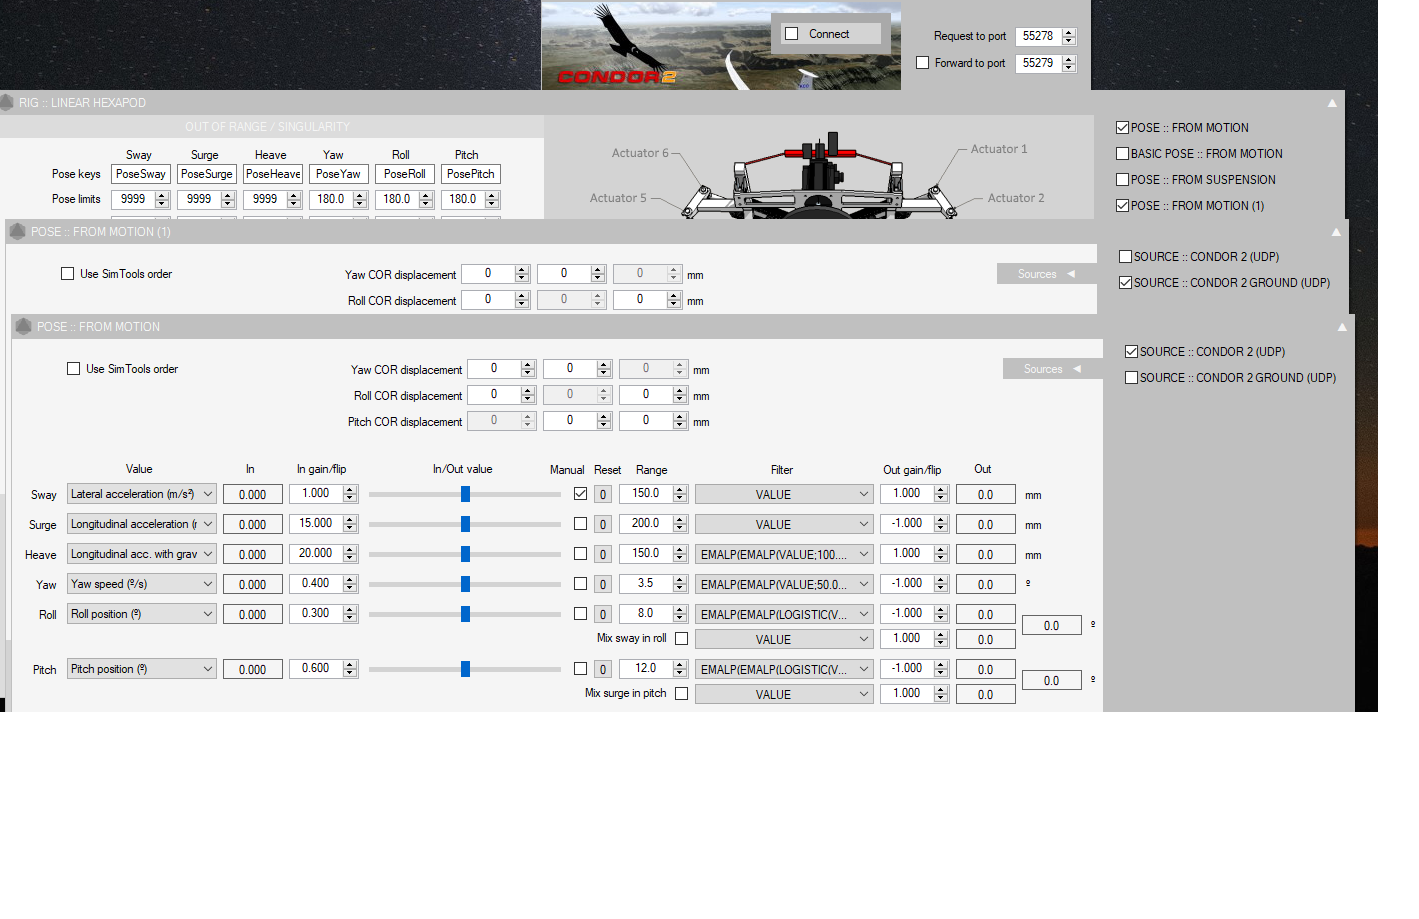Enable the Connect checkbox
Viewport: 1419px width, 919px height.
(x=792, y=34)
